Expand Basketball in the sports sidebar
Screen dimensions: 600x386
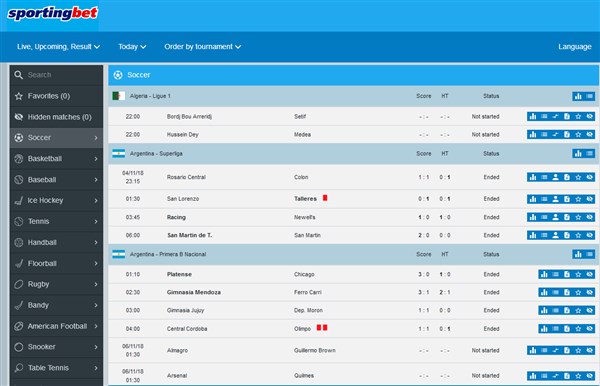coord(56,158)
